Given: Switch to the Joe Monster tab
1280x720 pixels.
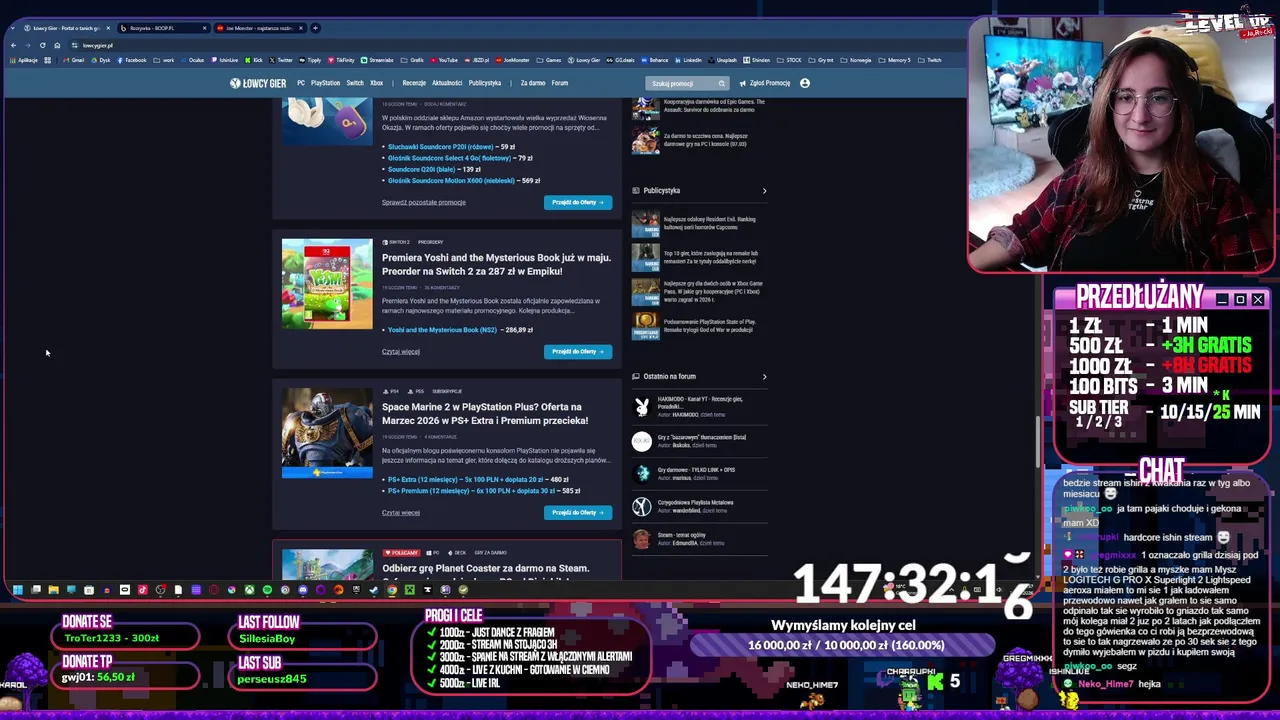Looking at the screenshot, I should coord(260,28).
